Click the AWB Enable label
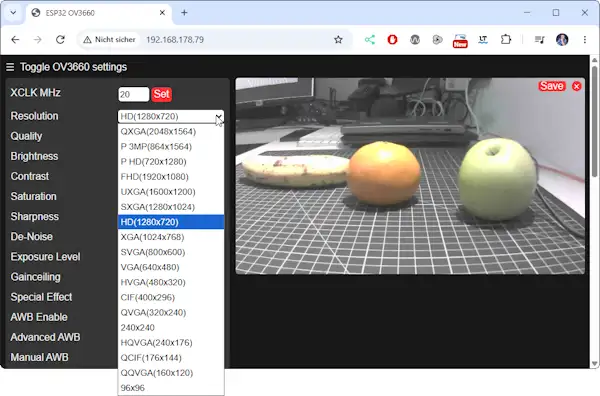The image size is (600, 396). (x=39, y=317)
